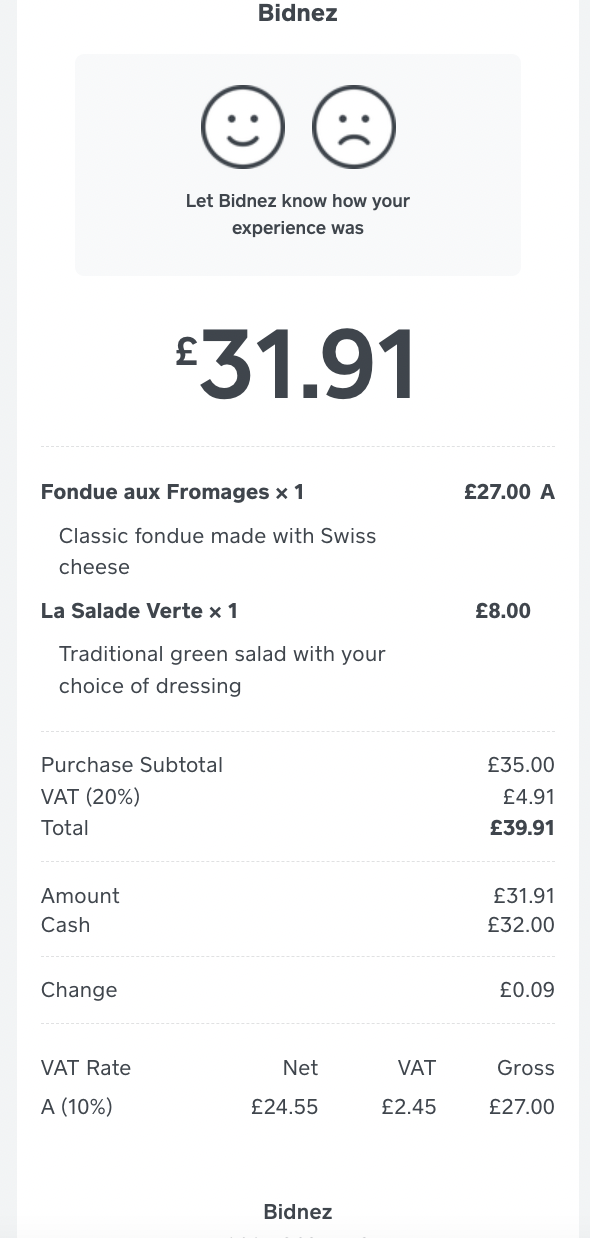This screenshot has width=590, height=1238.
Task: Tap the pound symbol next to the total
Action: coord(186,352)
